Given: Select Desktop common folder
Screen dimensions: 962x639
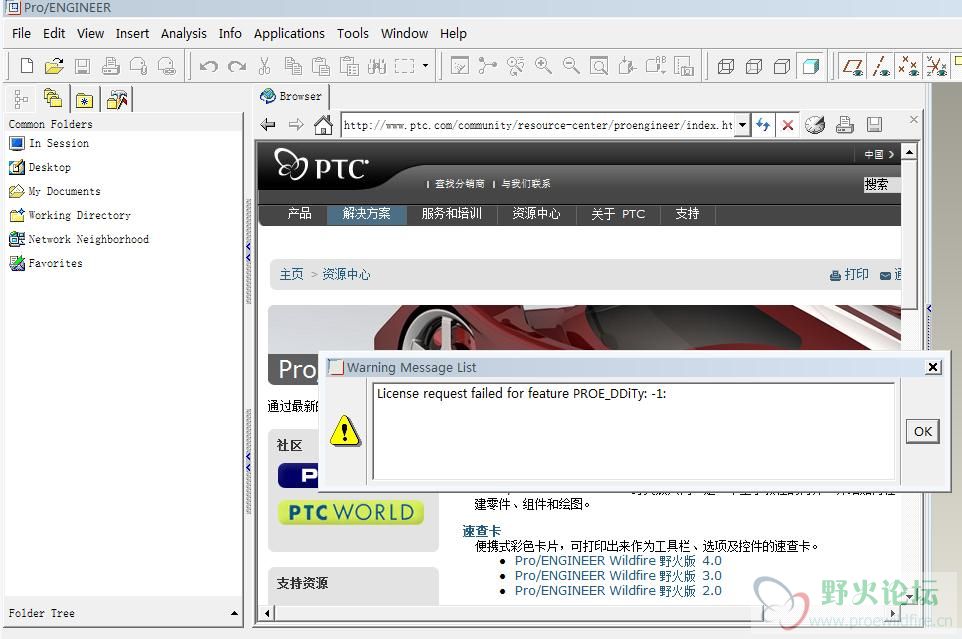Looking at the screenshot, I should [x=40, y=167].
